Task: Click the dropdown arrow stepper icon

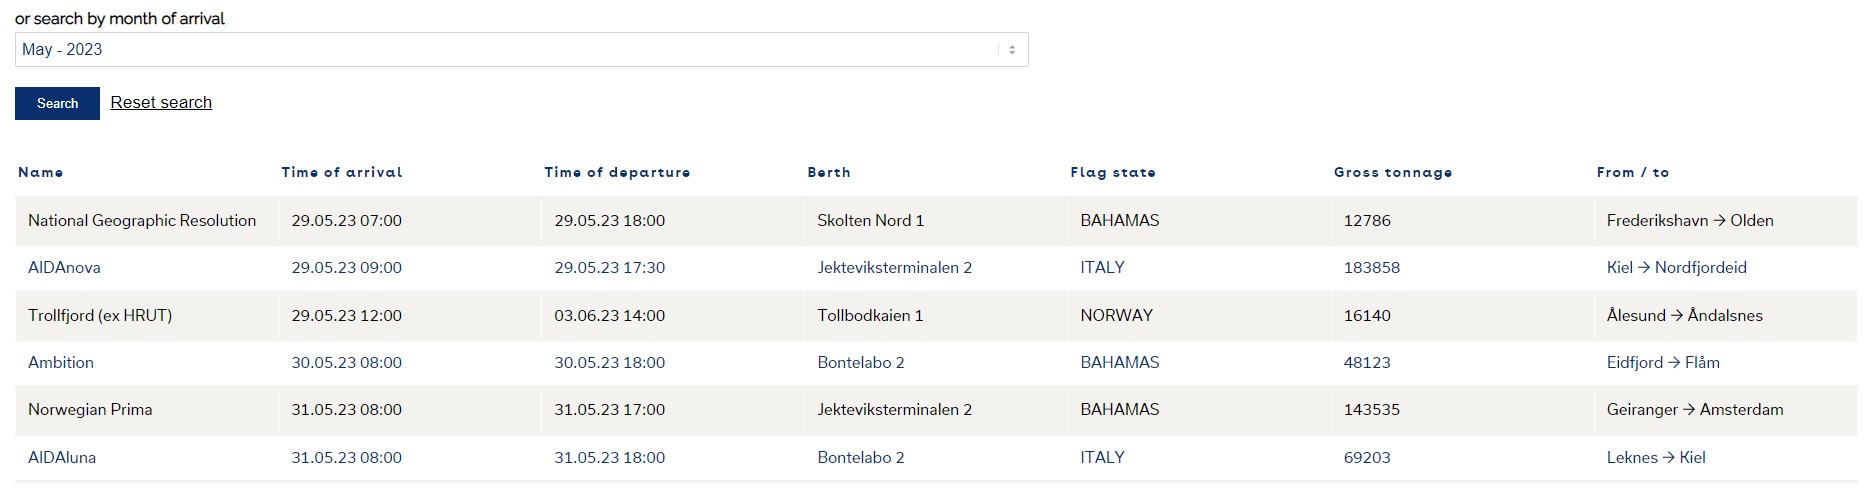Action: tap(1012, 50)
